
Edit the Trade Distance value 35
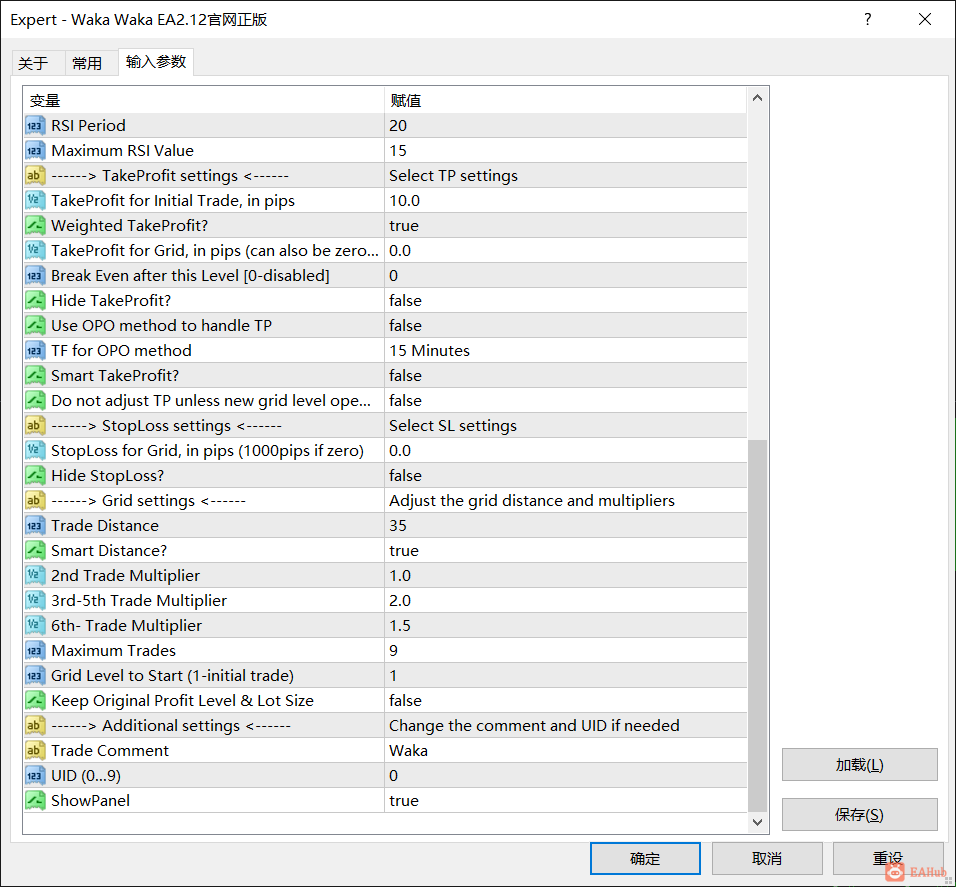pyautogui.click(x=566, y=525)
